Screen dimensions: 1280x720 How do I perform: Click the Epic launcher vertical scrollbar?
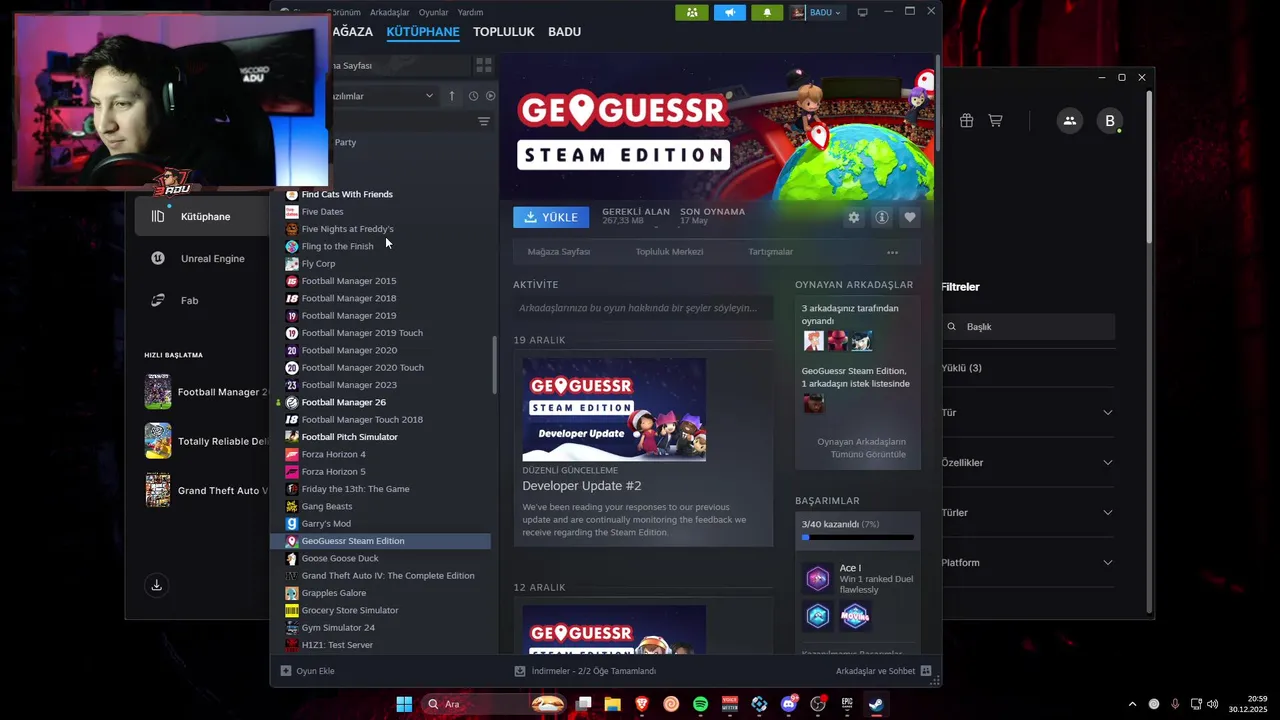(1149, 165)
